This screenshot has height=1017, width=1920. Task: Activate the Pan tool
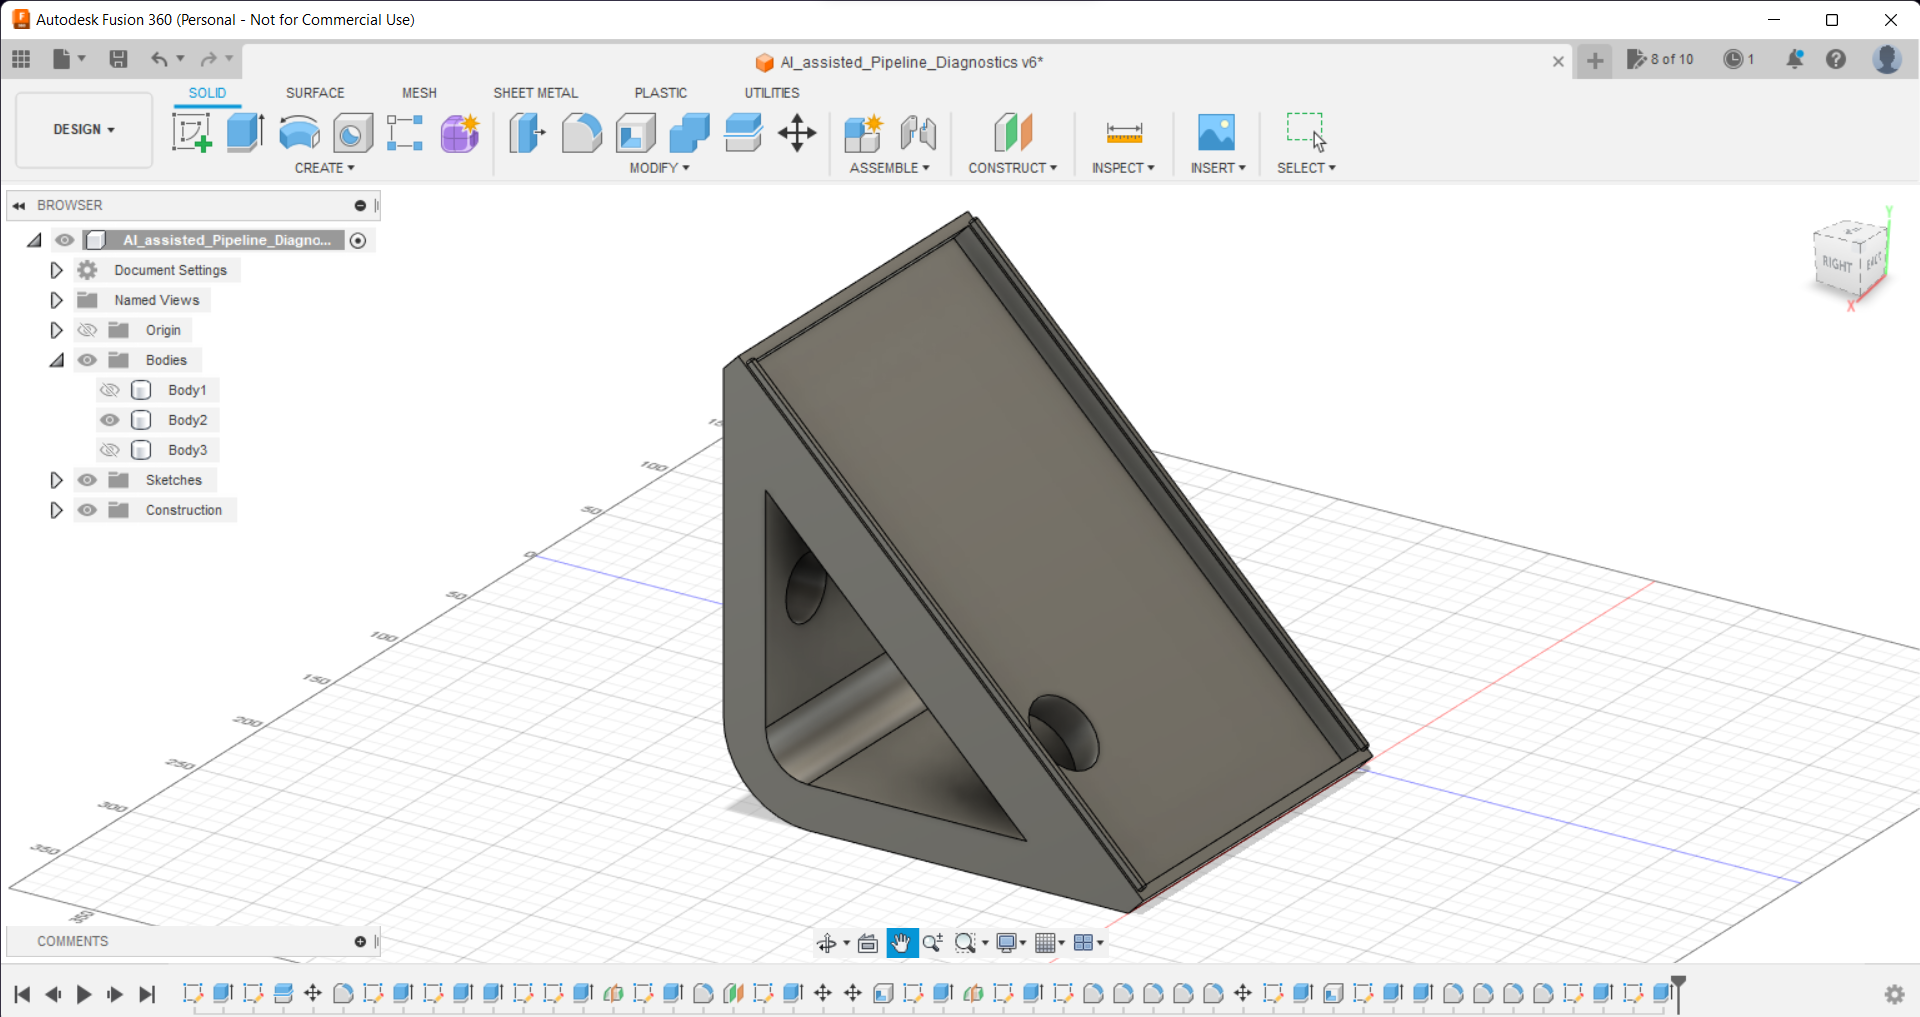(902, 941)
